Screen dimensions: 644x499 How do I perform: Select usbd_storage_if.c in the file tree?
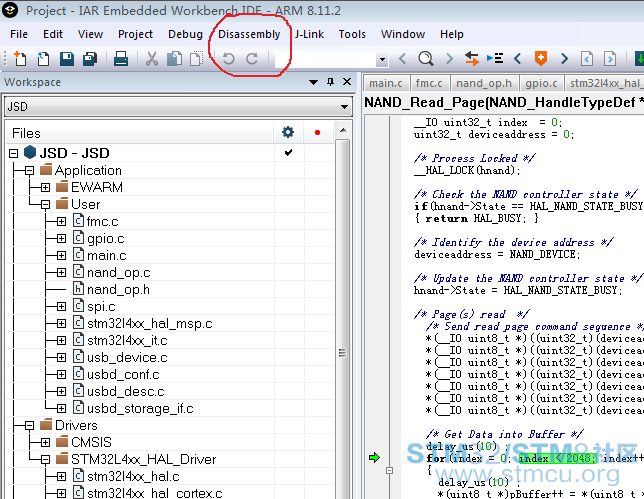[140, 409]
